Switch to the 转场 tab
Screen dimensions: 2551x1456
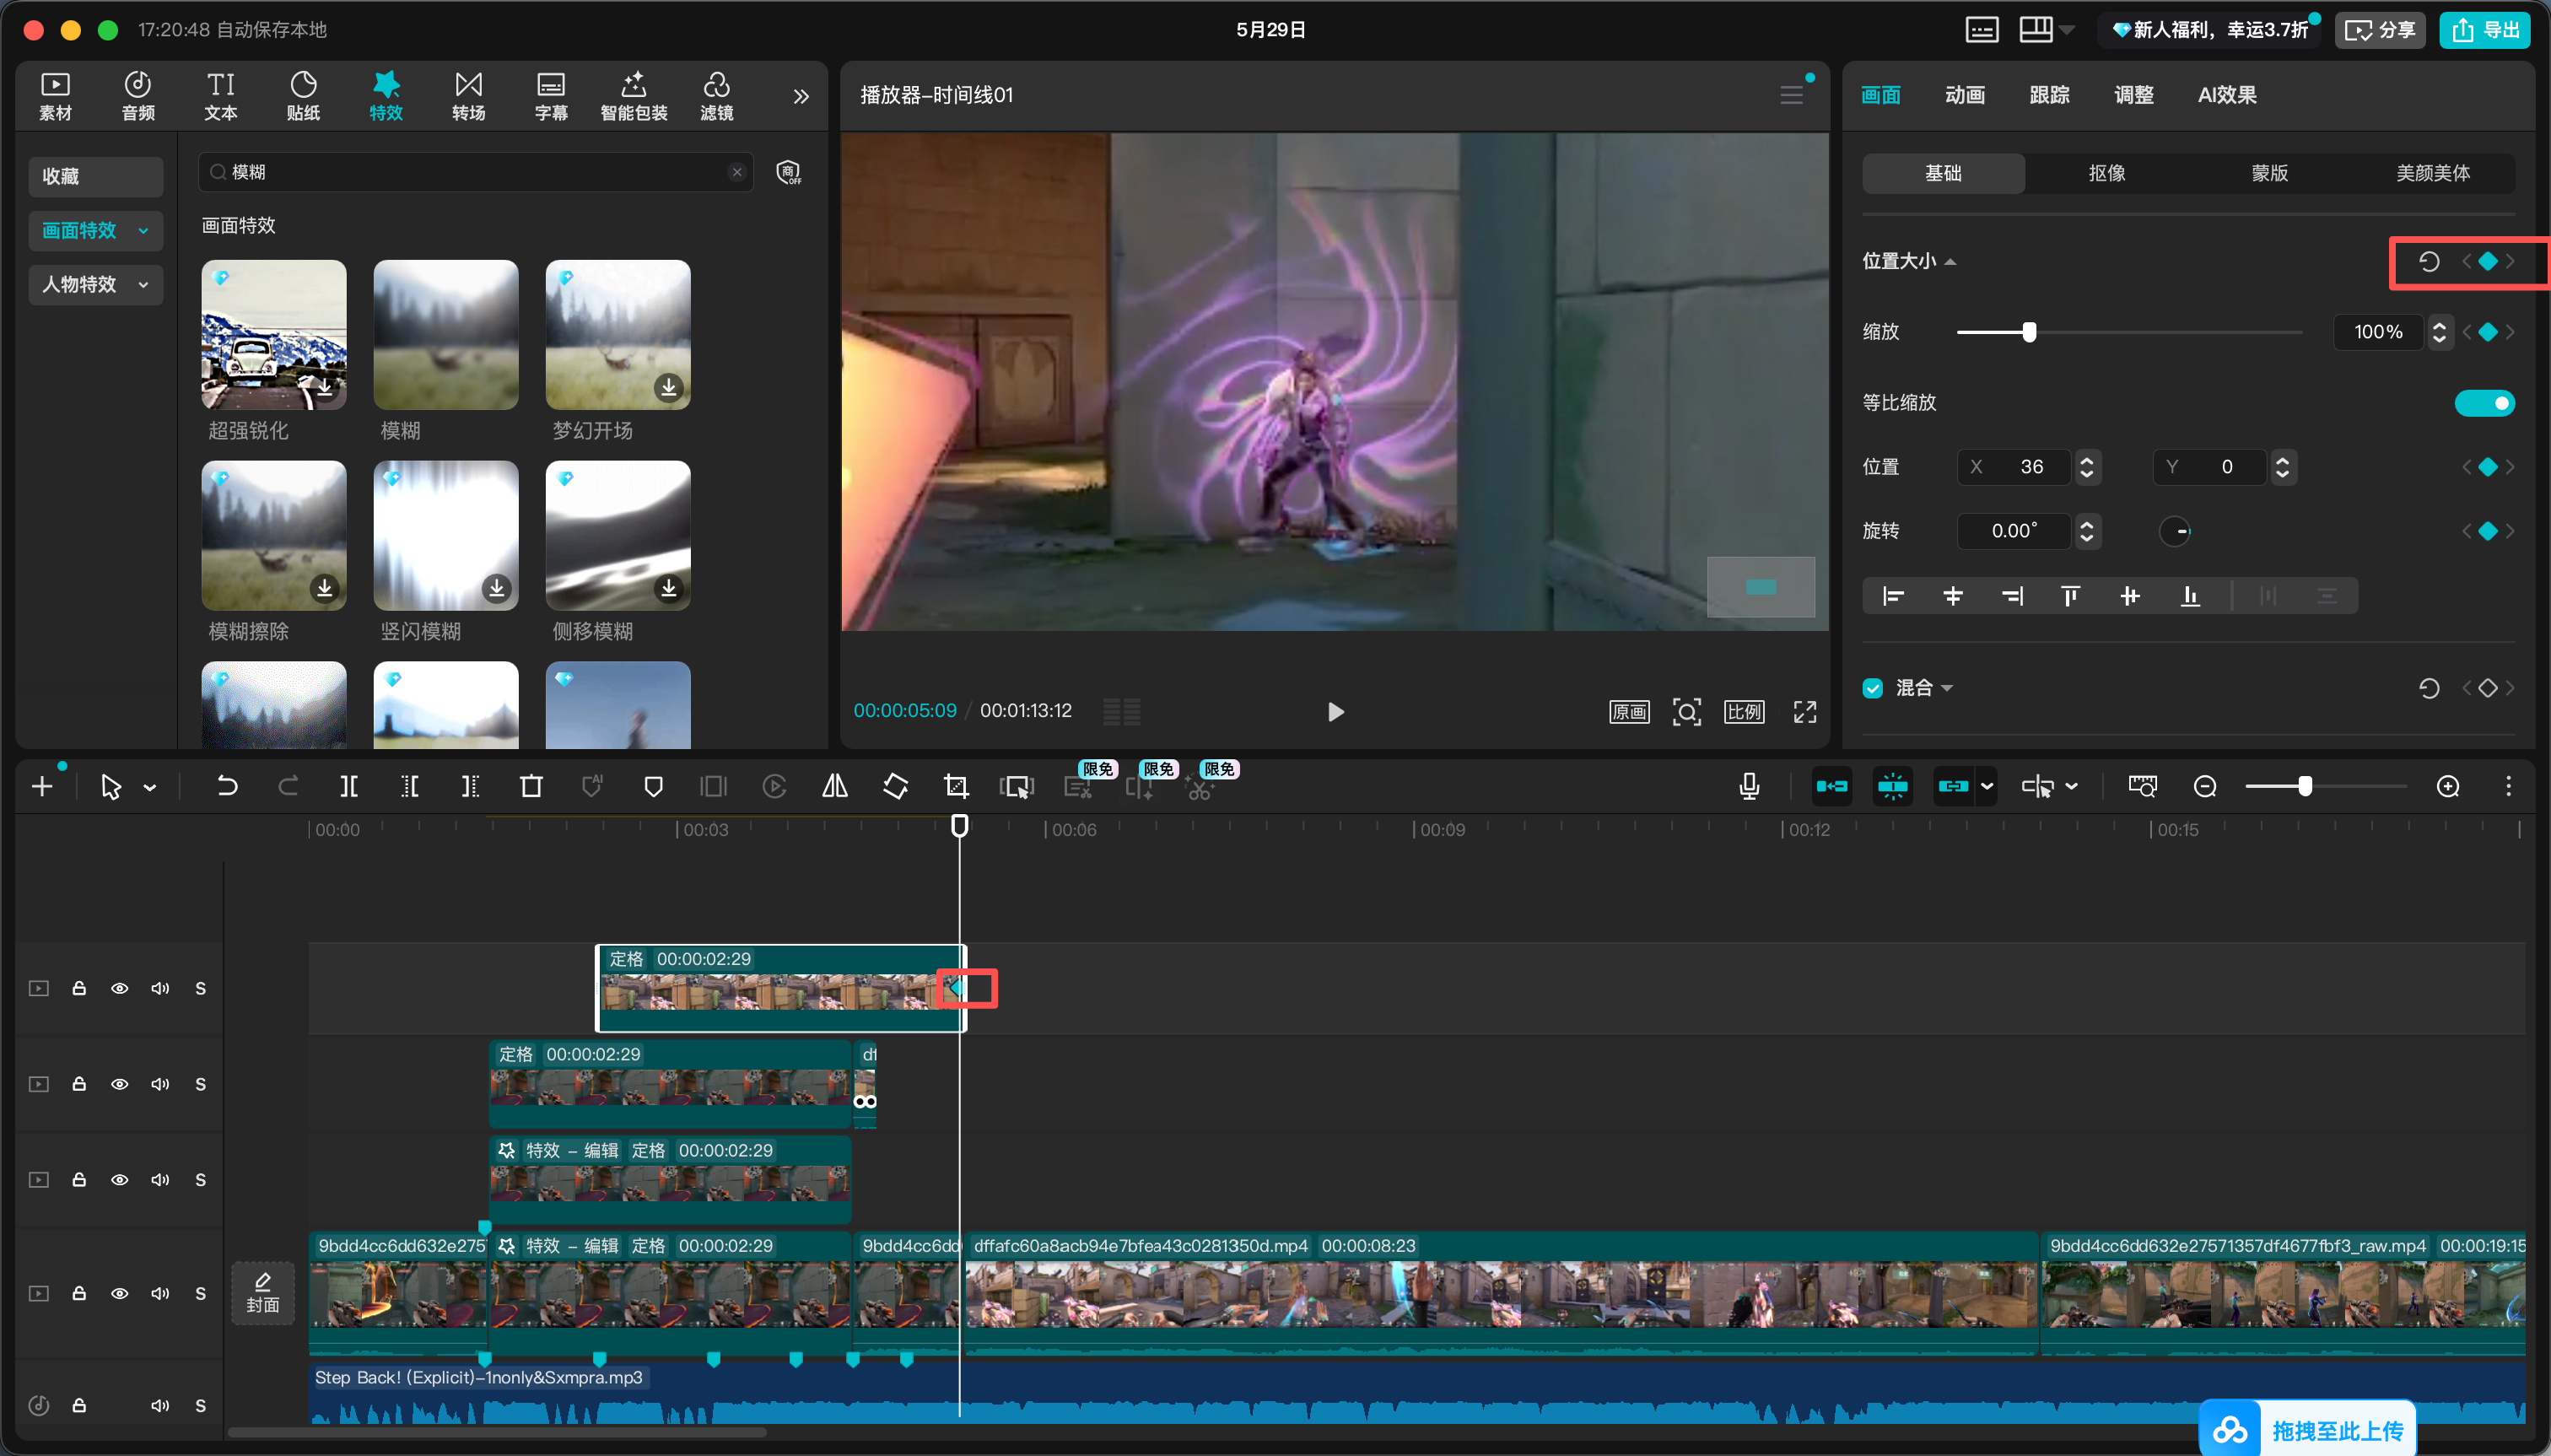click(468, 97)
